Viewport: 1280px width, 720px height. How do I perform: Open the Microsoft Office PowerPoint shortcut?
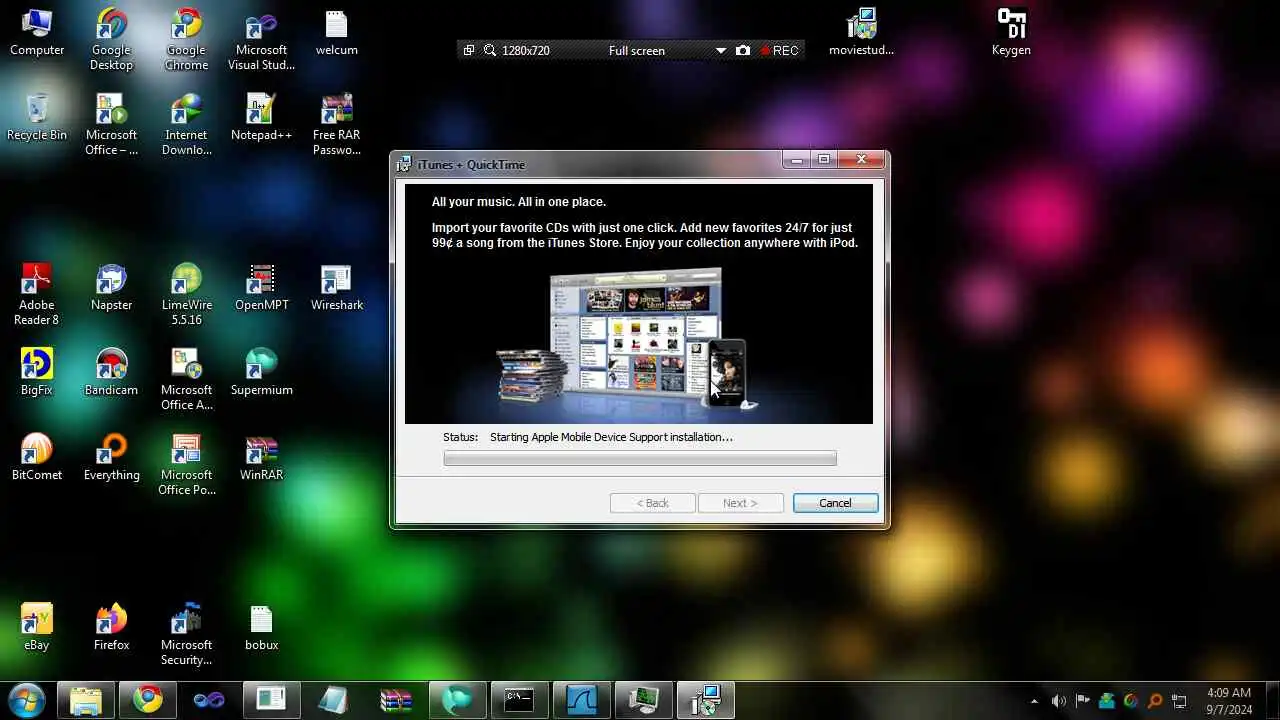coord(186,465)
